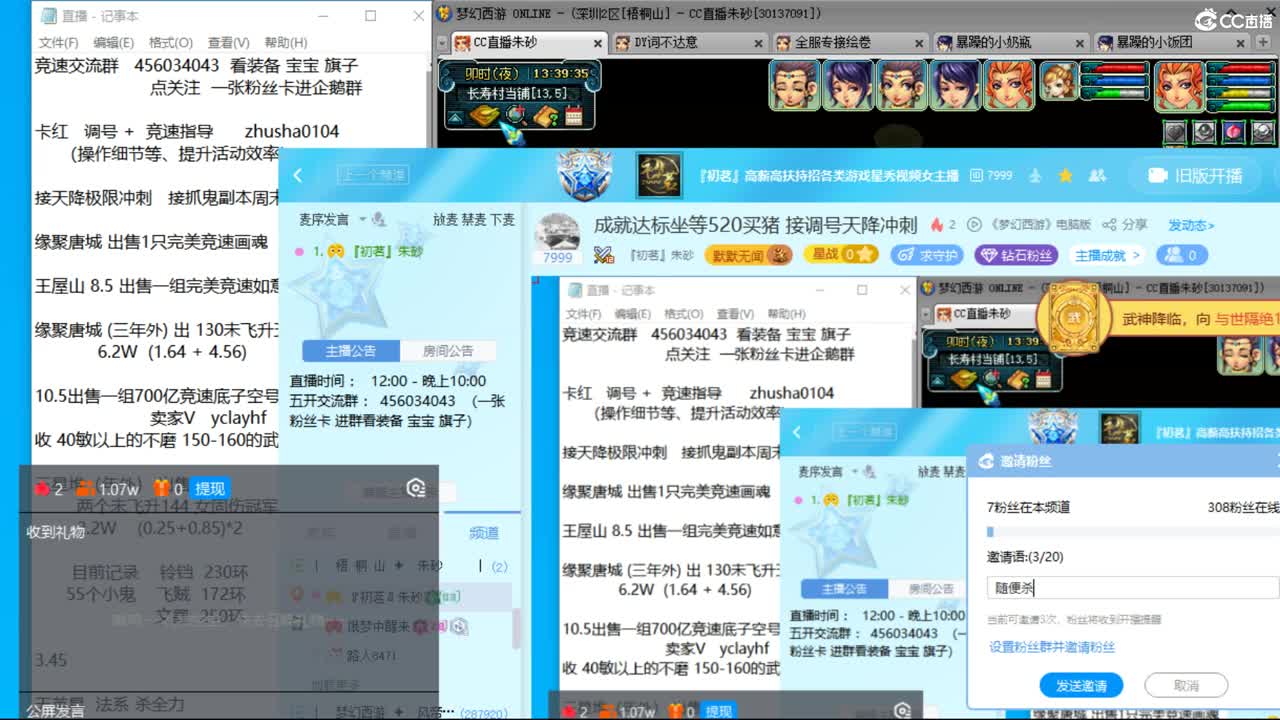The height and width of the screenshot is (720, 1280).
Task: Click the 默默无闻 badge
Action: 749,255
